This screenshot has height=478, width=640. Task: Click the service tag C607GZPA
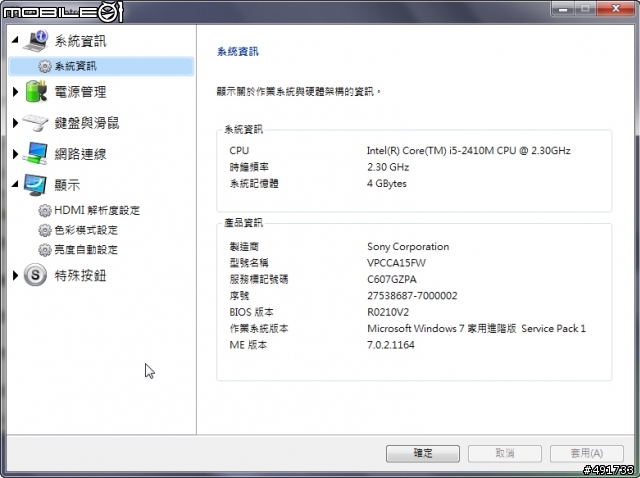[x=391, y=279]
